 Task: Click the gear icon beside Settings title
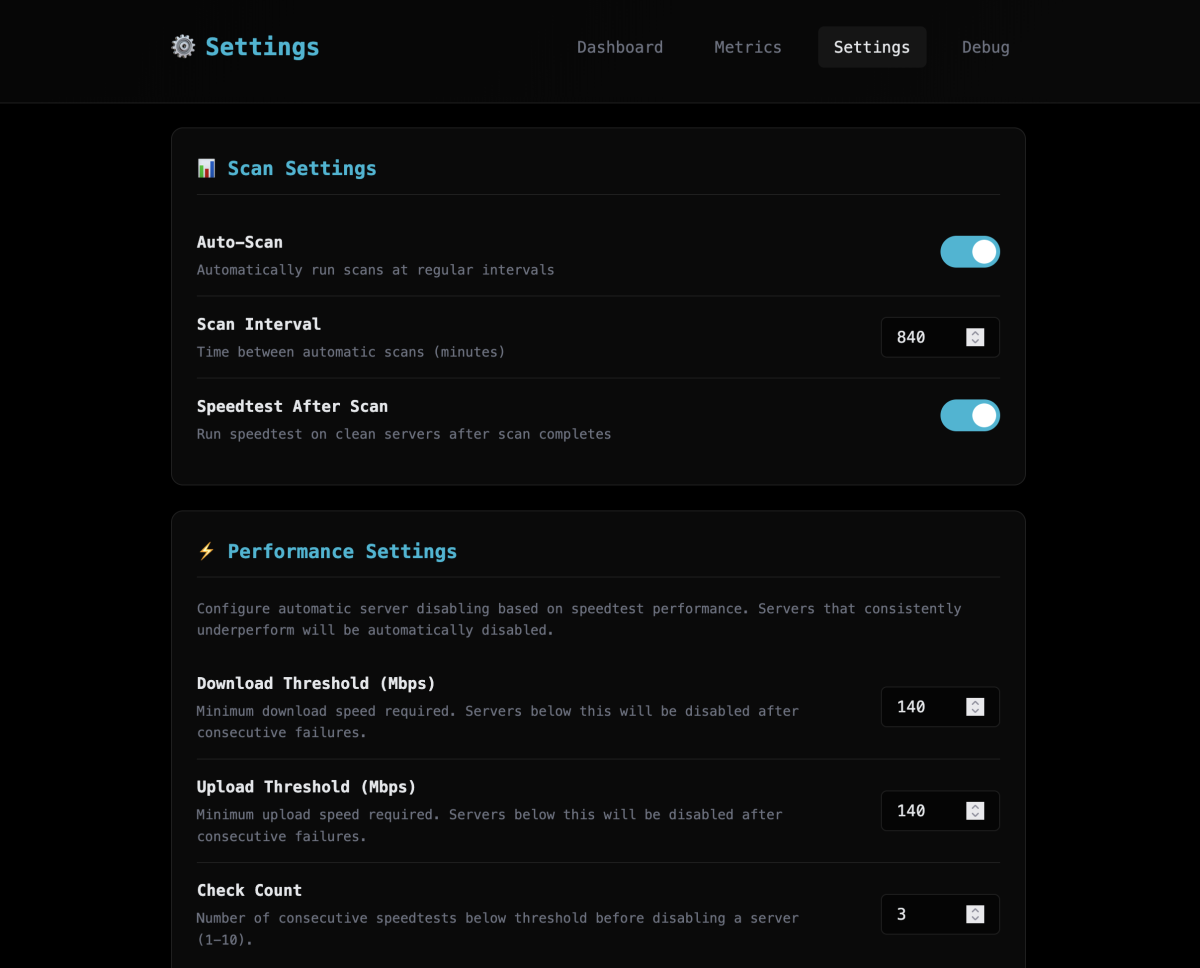(x=183, y=47)
